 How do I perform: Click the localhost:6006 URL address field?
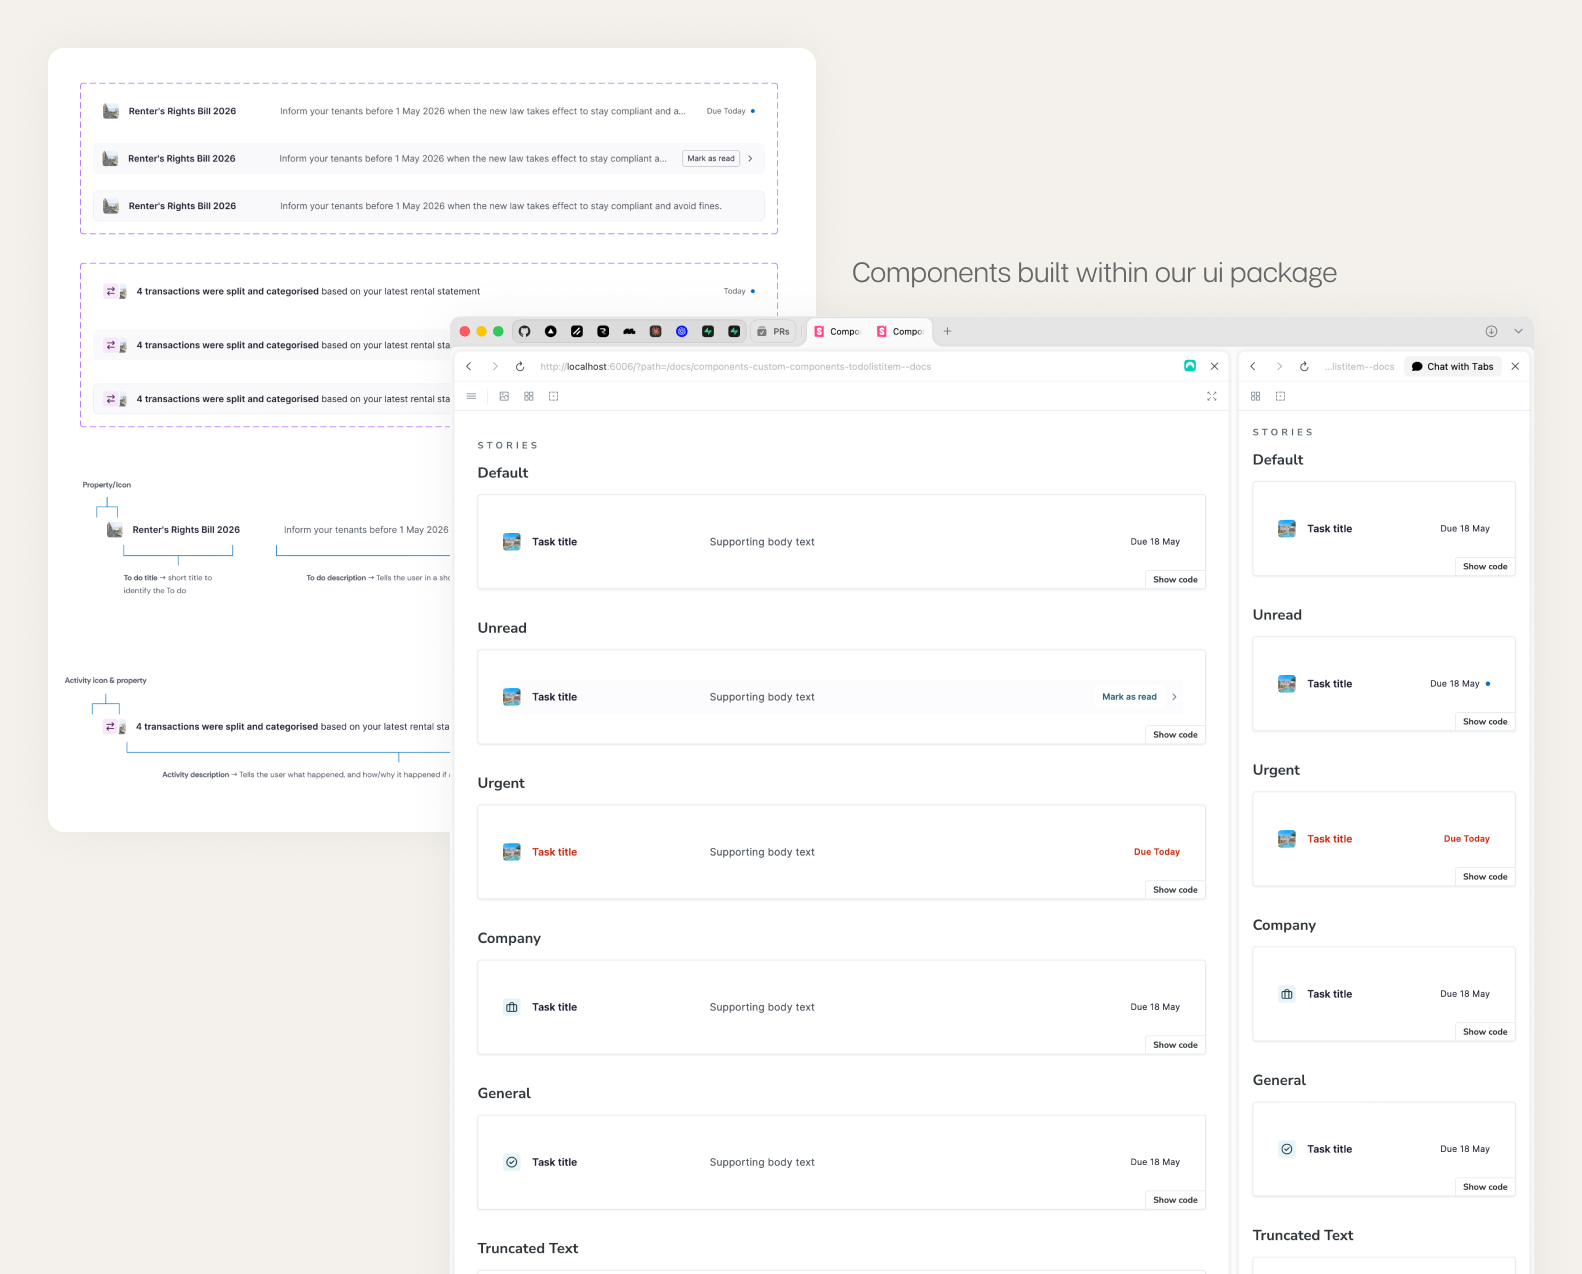pos(736,366)
